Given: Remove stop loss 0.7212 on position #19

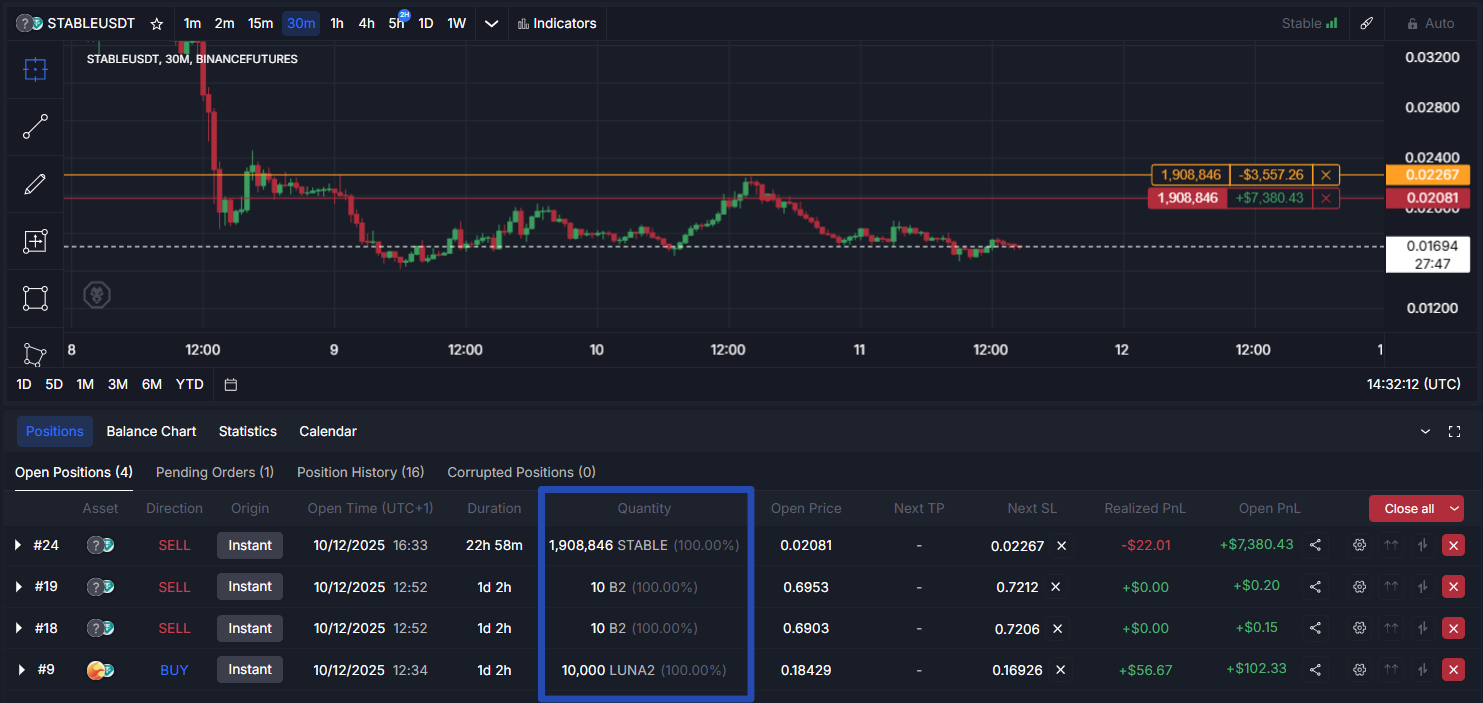Looking at the screenshot, I should (x=1055, y=587).
